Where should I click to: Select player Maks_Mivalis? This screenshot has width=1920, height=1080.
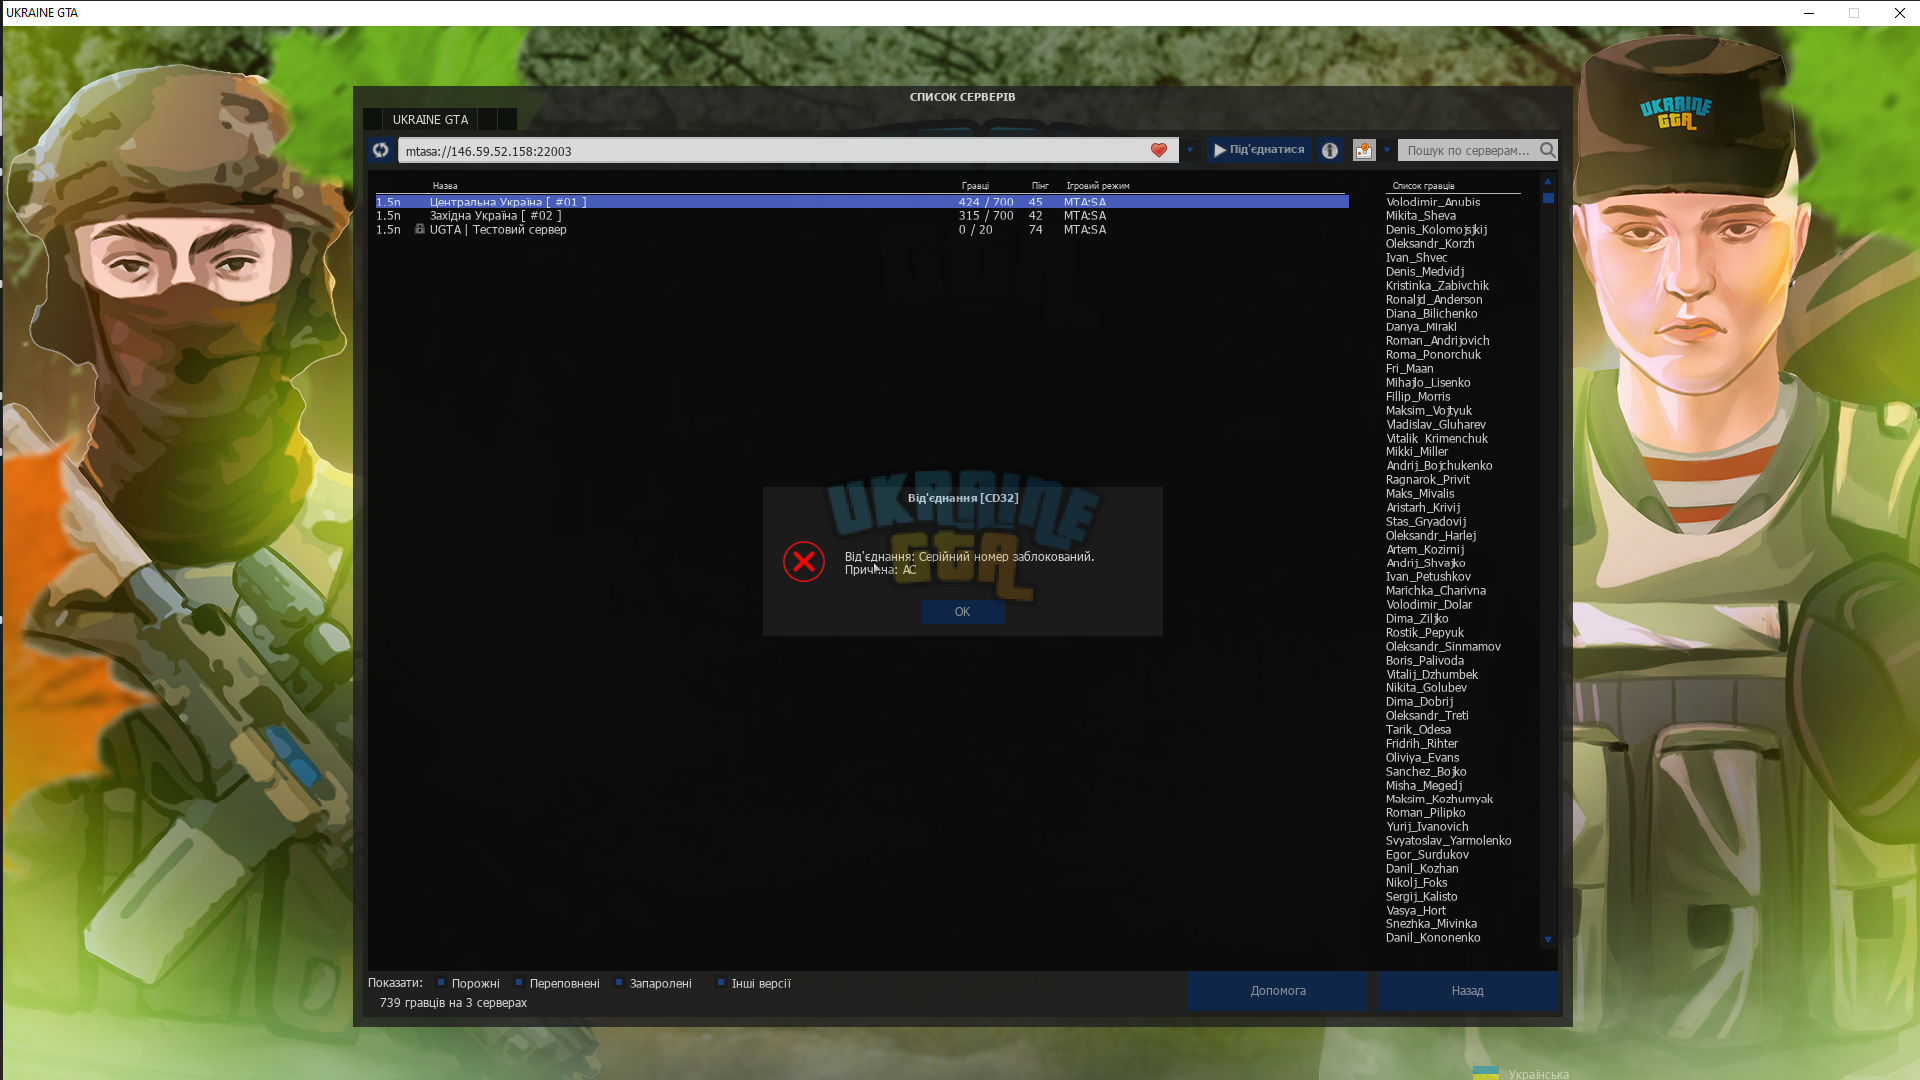pyautogui.click(x=1420, y=494)
